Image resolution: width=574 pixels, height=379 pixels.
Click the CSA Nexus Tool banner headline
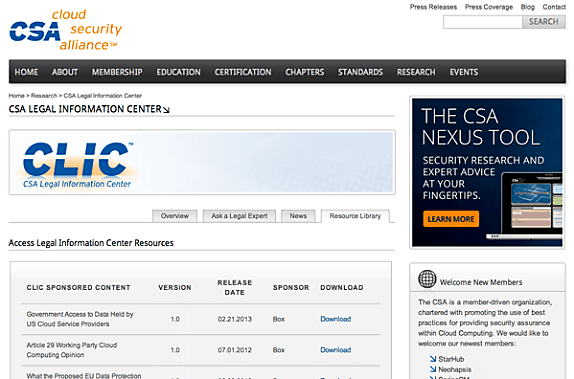click(x=481, y=127)
